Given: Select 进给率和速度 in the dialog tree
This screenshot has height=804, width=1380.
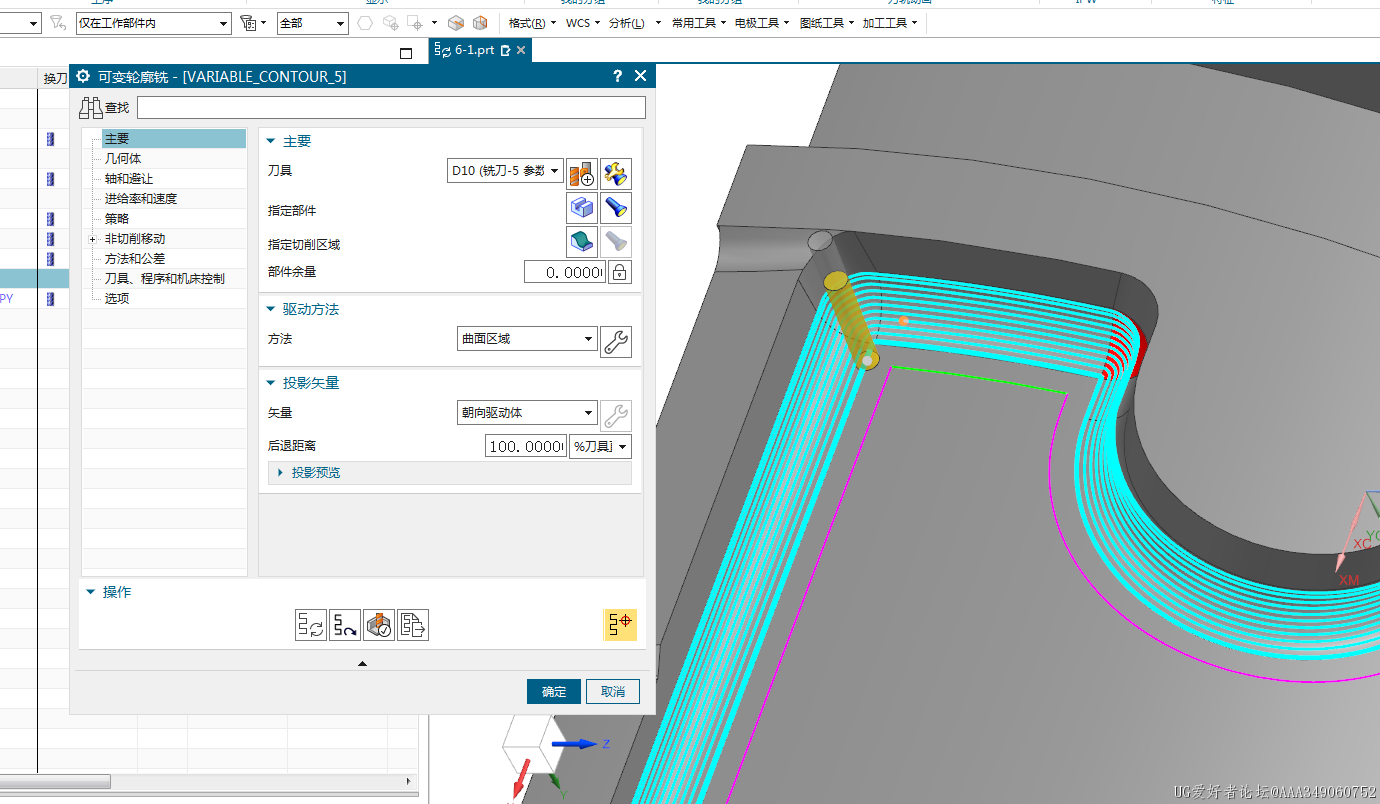Looking at the screenshot, I should click(141, 199).
